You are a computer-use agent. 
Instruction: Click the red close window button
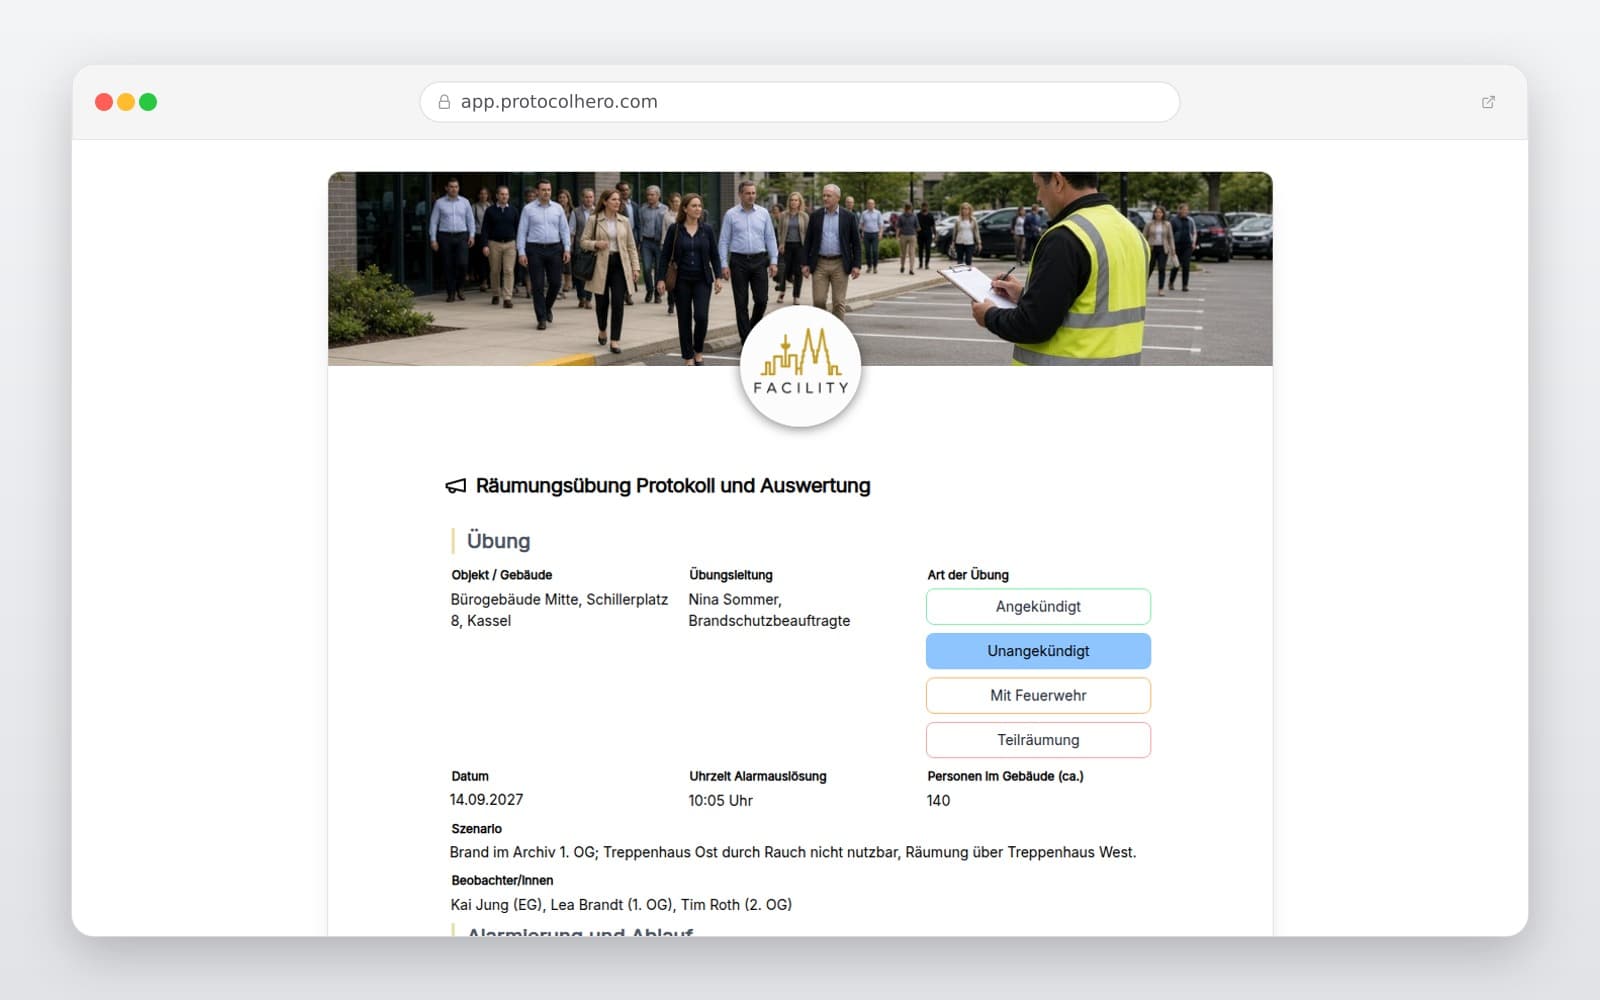(104, 102)
